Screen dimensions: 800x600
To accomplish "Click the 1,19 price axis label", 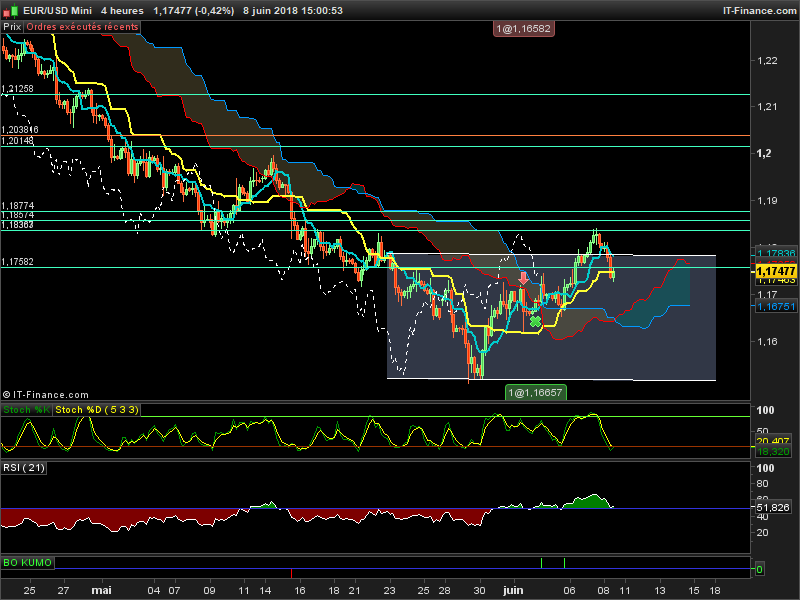I will click(x=767, y=201).
